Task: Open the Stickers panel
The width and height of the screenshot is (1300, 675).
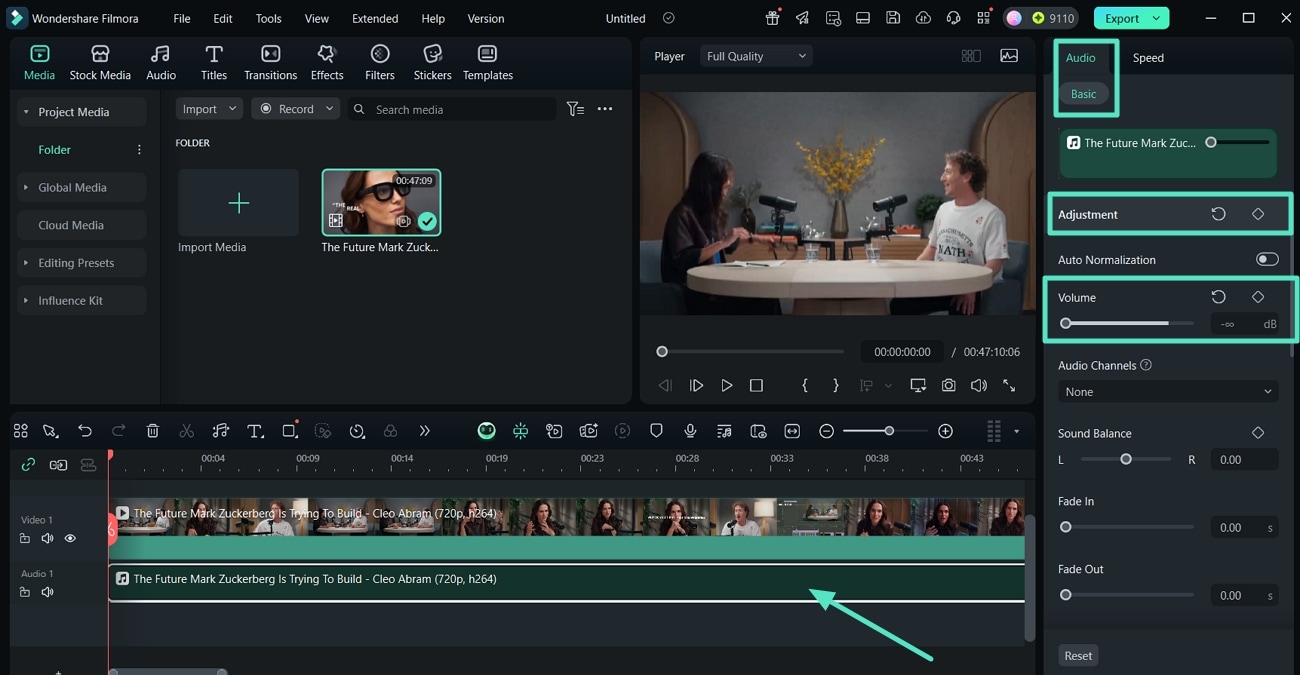Action: [432, 62]
